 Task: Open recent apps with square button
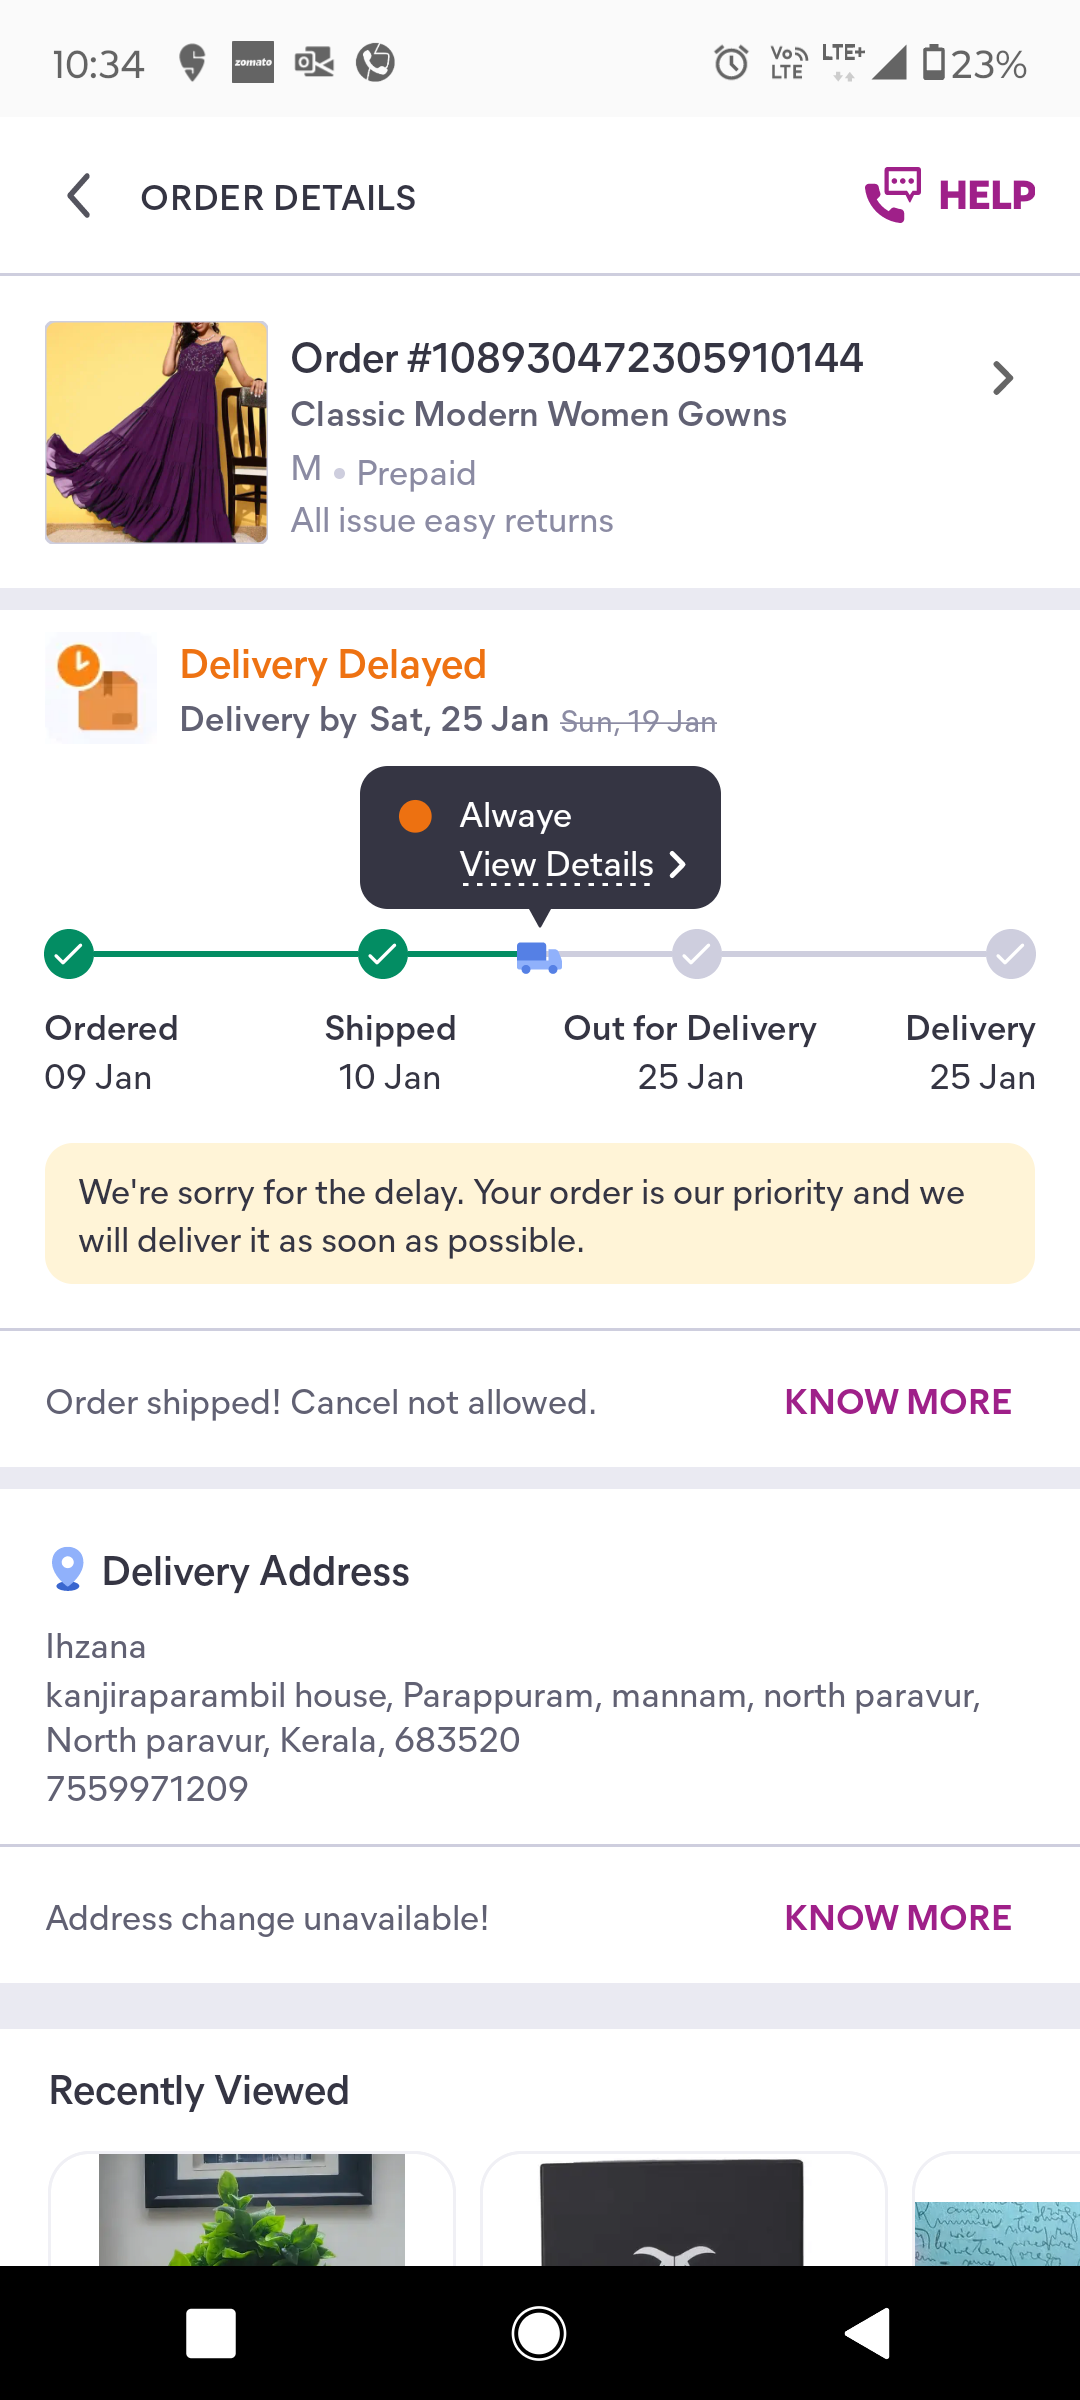tap(211, 2333)
